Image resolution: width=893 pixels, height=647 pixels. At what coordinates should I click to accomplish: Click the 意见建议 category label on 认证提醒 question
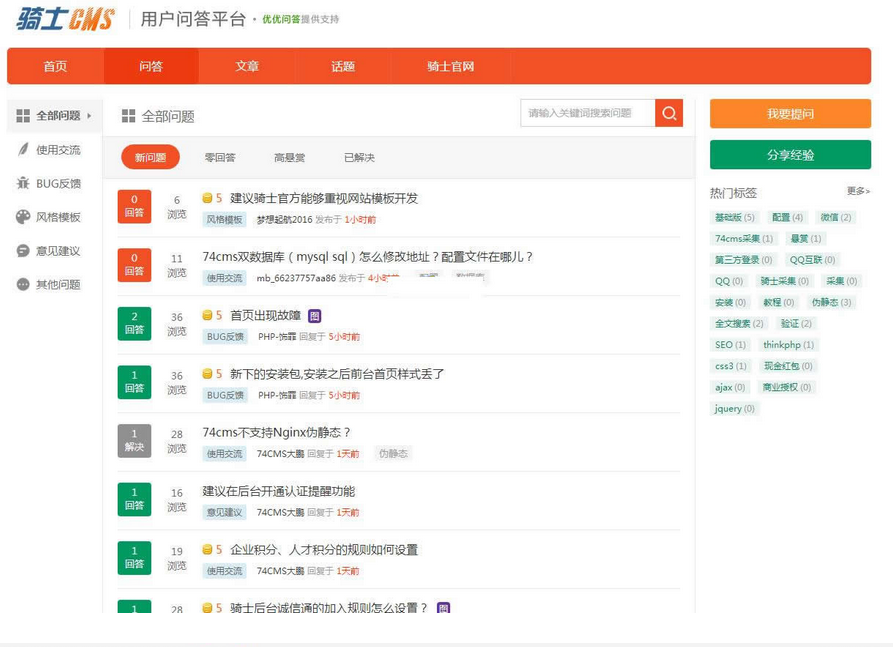click(224, 513)
